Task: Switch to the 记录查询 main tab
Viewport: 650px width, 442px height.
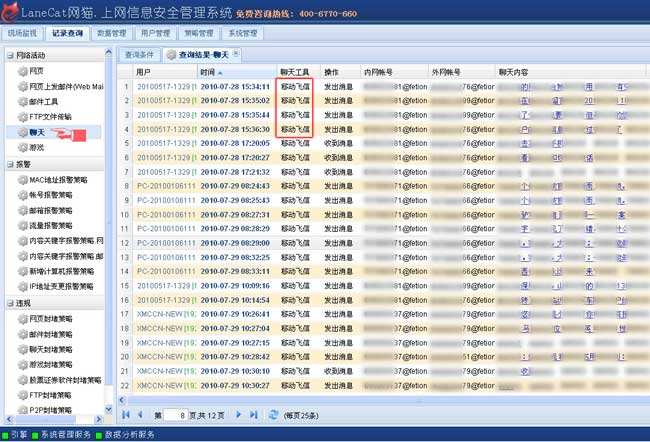Action: coord(67,33)
